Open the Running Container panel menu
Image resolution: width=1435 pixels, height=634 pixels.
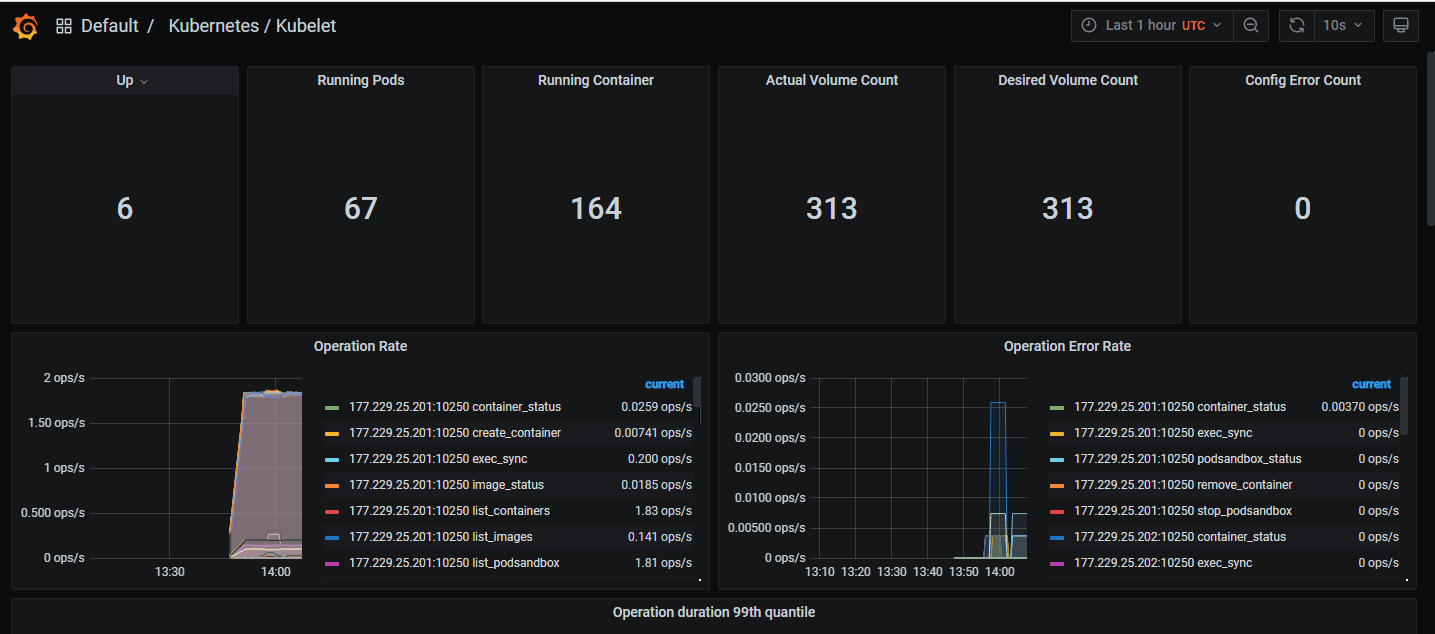tap(596, 80)
